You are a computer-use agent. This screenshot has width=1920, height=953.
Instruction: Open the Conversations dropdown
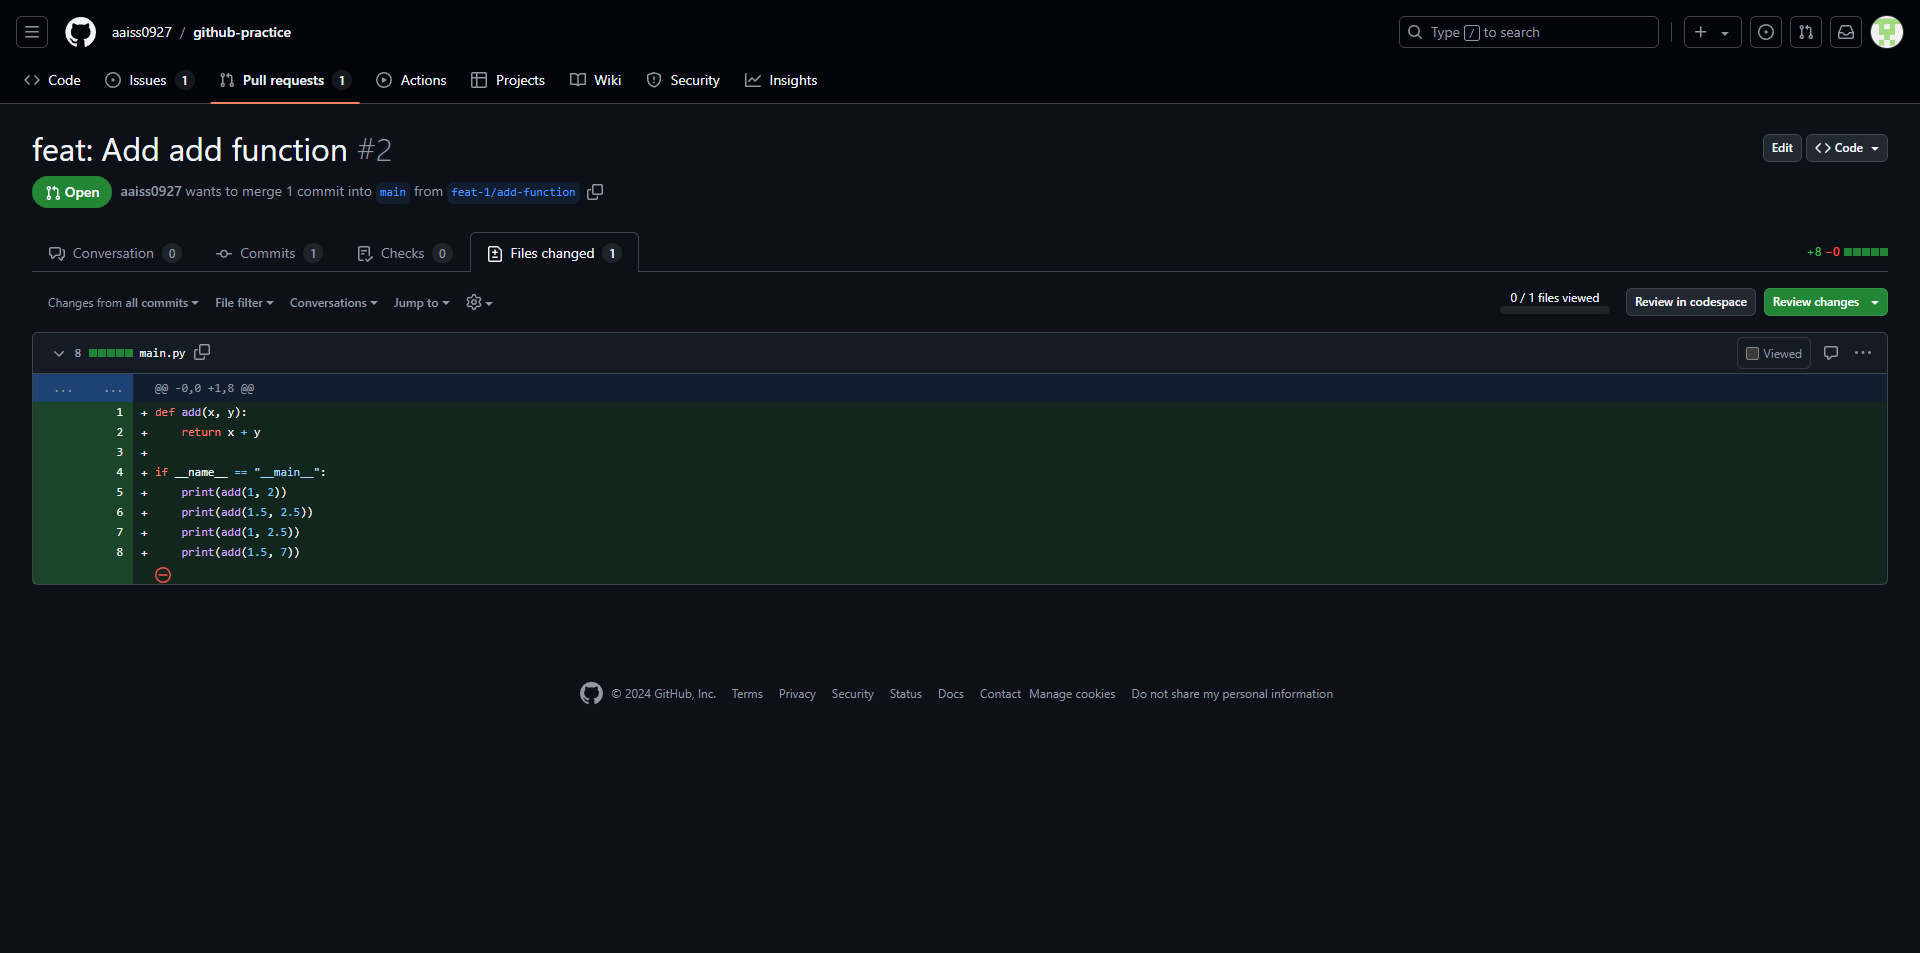point(334,303)
